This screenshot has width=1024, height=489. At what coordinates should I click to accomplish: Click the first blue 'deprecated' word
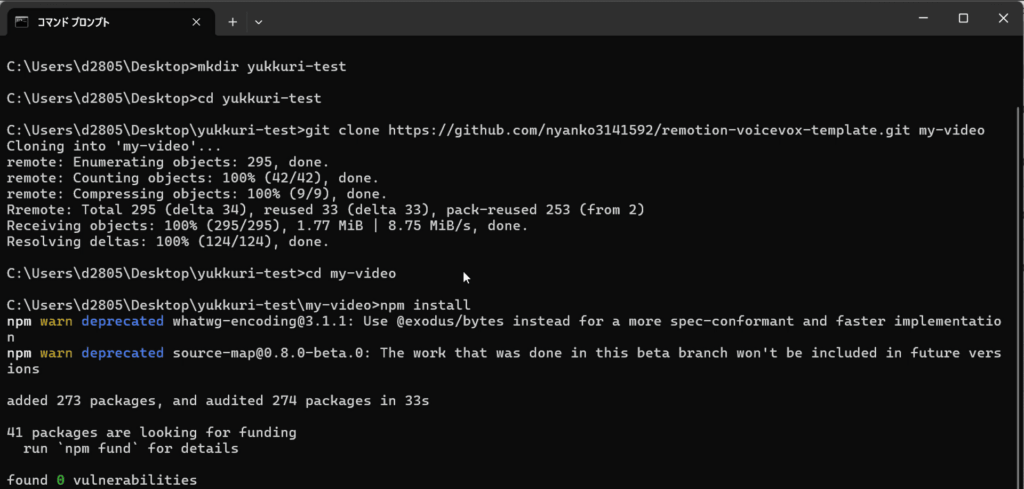pyautogui.click(x=122, y=321)
